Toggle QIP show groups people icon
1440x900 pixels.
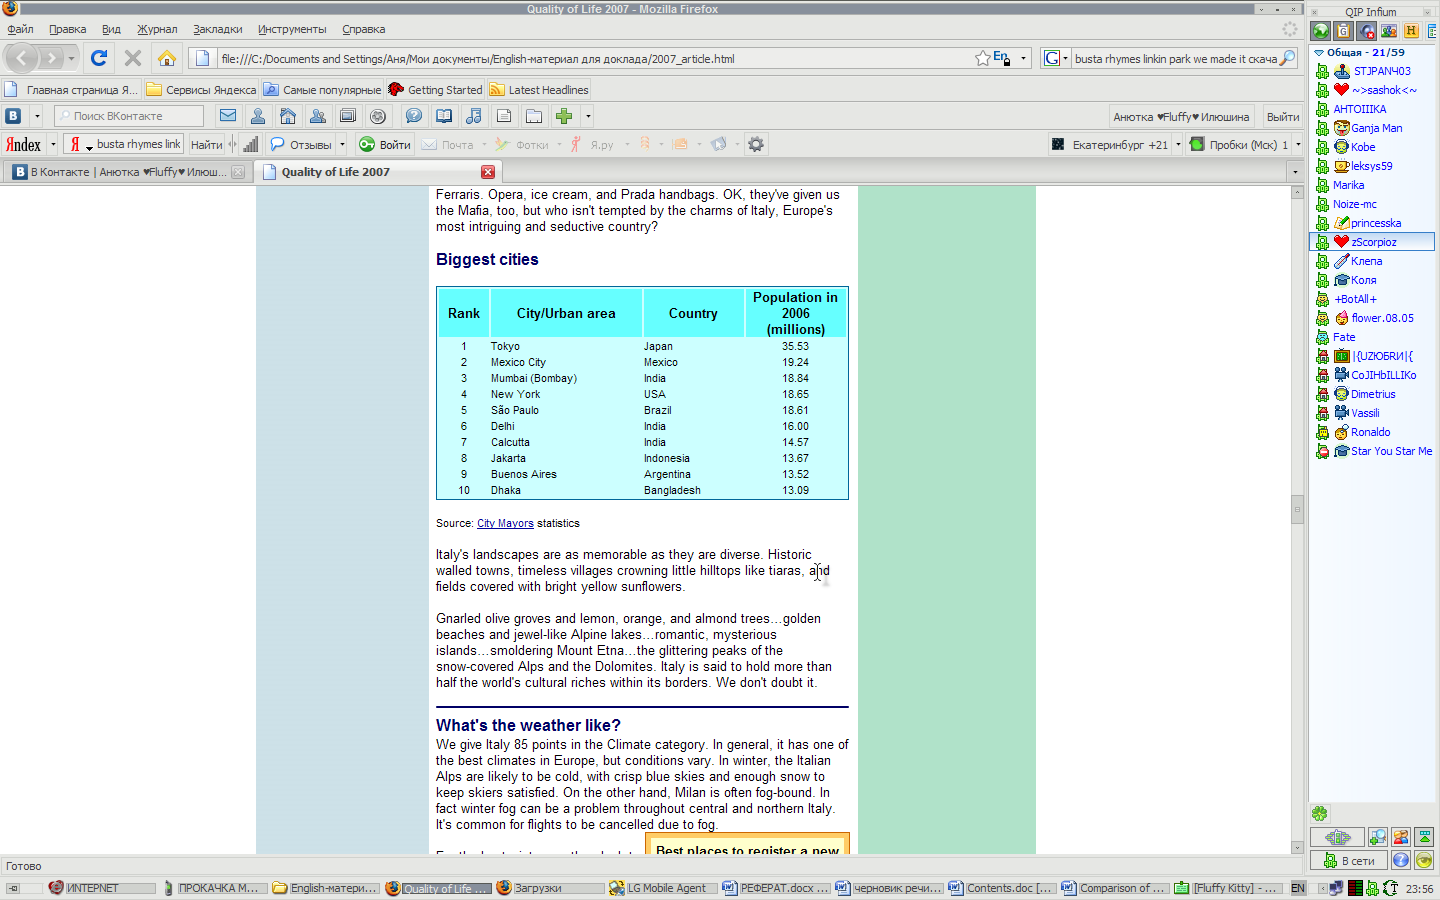pos(1388,31)
